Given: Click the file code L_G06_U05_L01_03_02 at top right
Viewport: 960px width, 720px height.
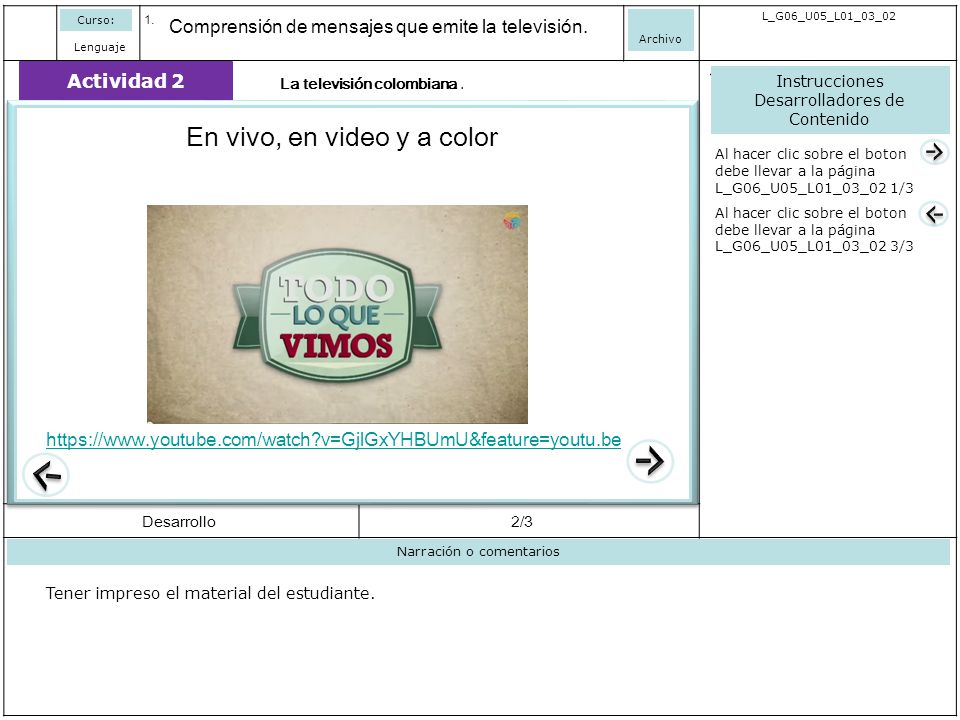Looking at the screenshot, I should pos(828,16).
